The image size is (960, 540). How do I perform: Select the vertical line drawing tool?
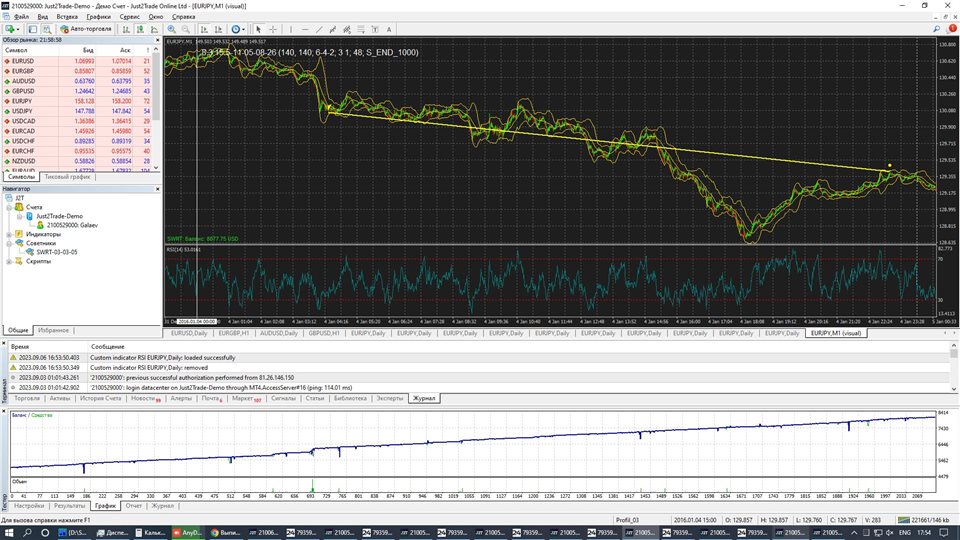(x=293, y=29)
